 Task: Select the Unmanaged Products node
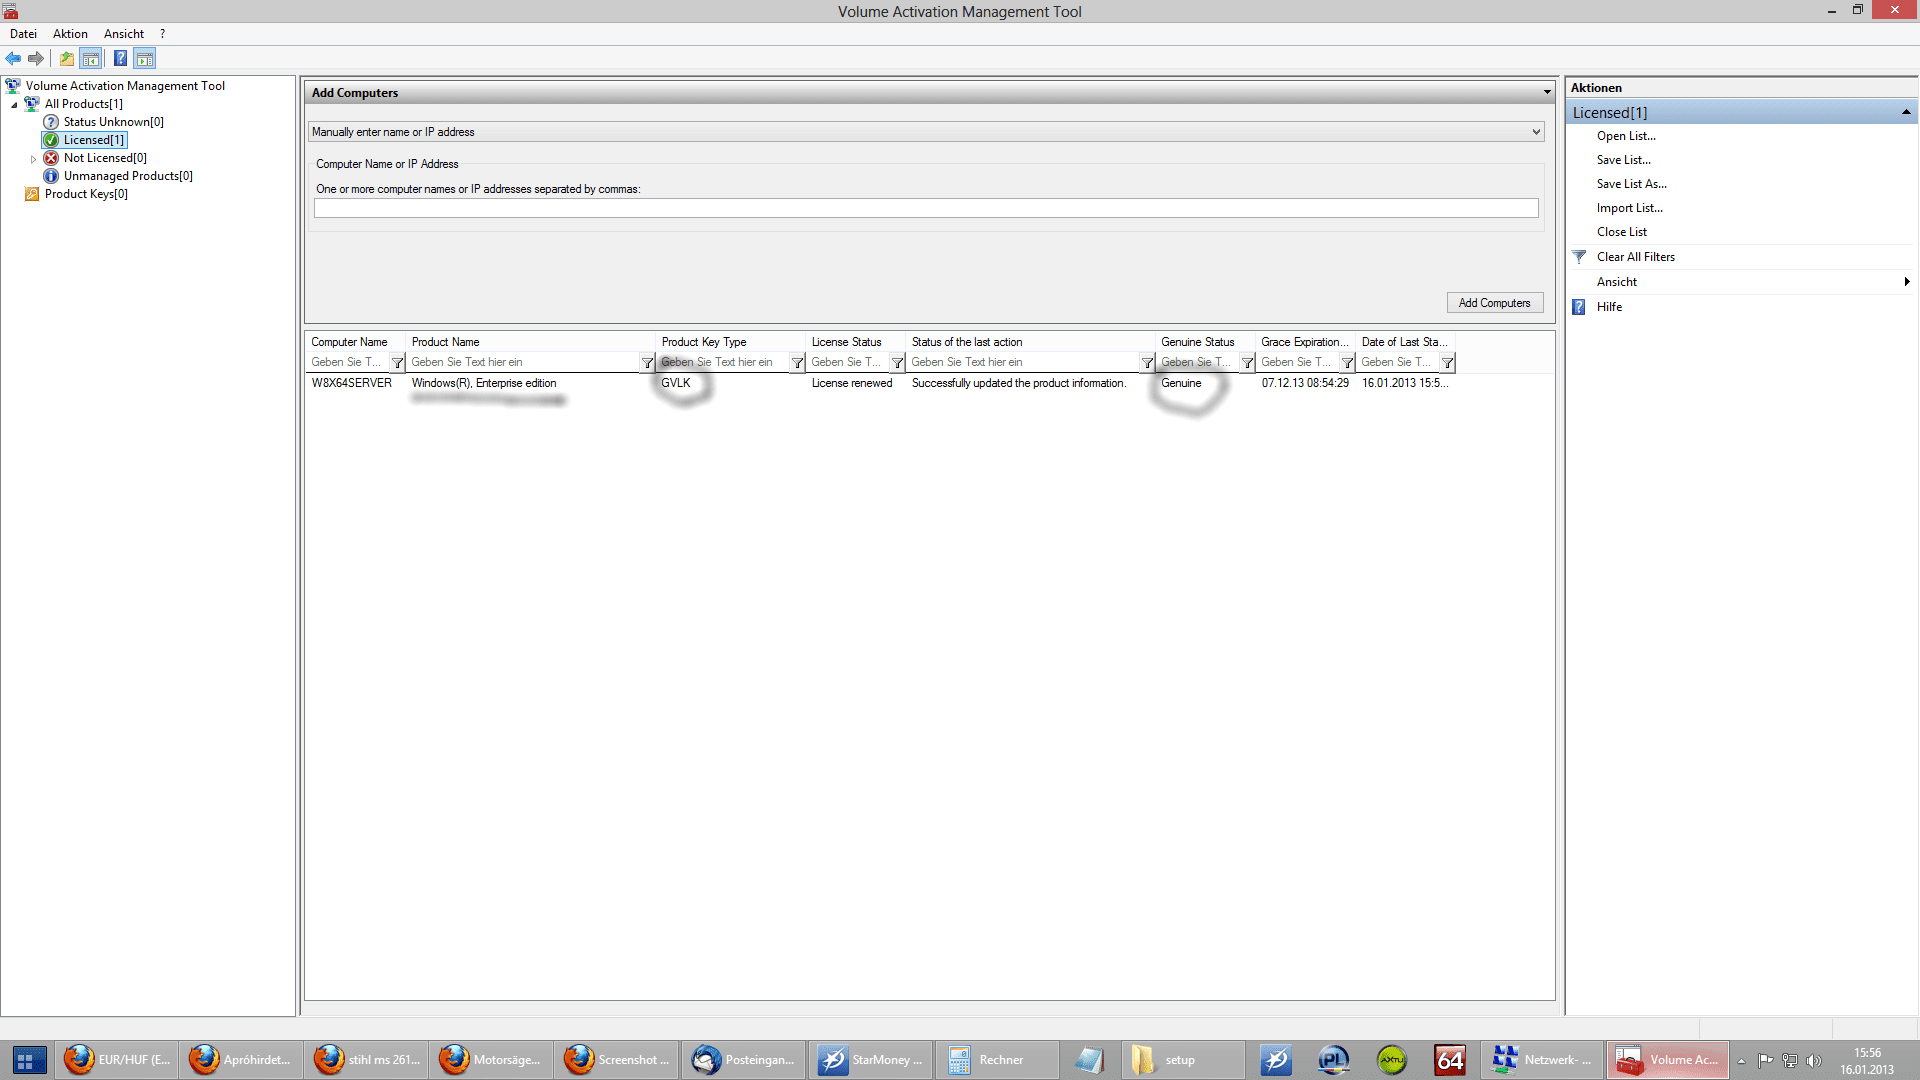tap(128, 176)
